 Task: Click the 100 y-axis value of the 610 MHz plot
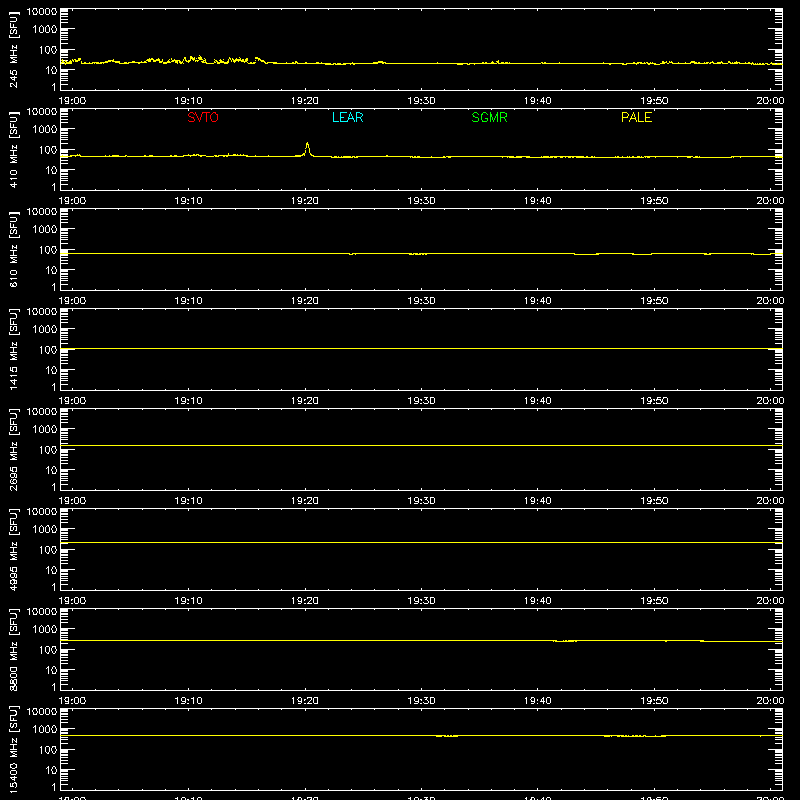48,250
